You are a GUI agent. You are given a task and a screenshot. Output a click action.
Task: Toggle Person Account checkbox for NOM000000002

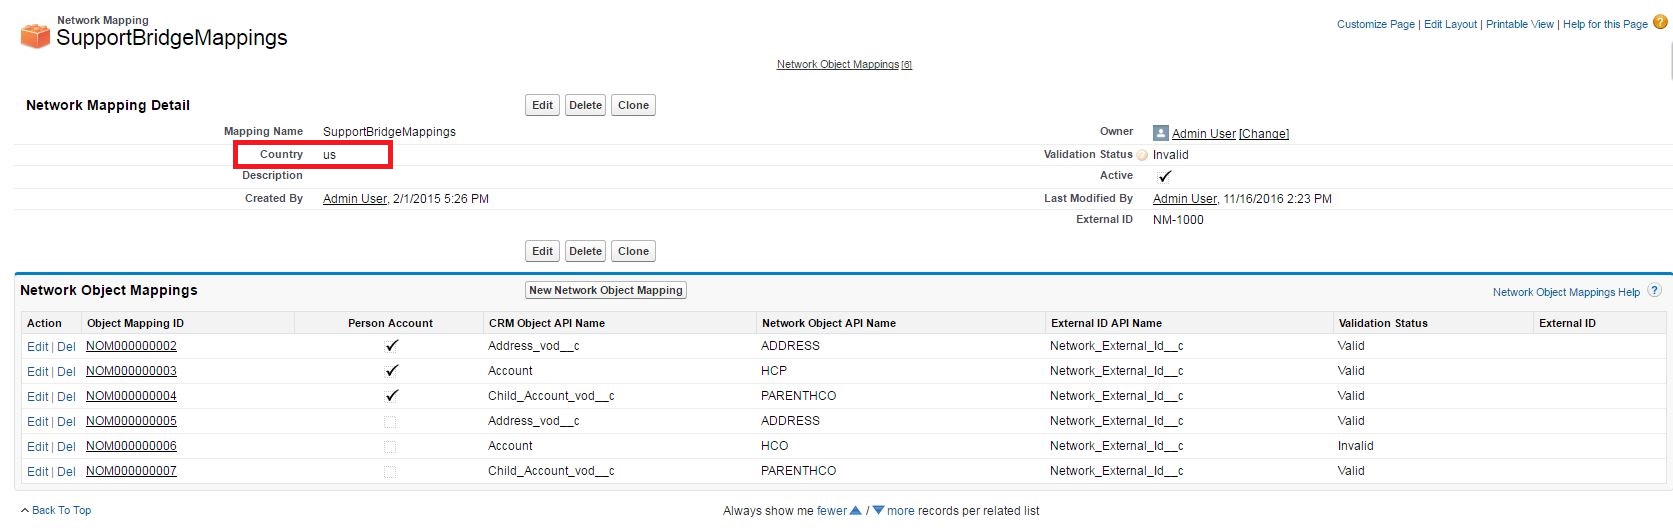[391, 346]
